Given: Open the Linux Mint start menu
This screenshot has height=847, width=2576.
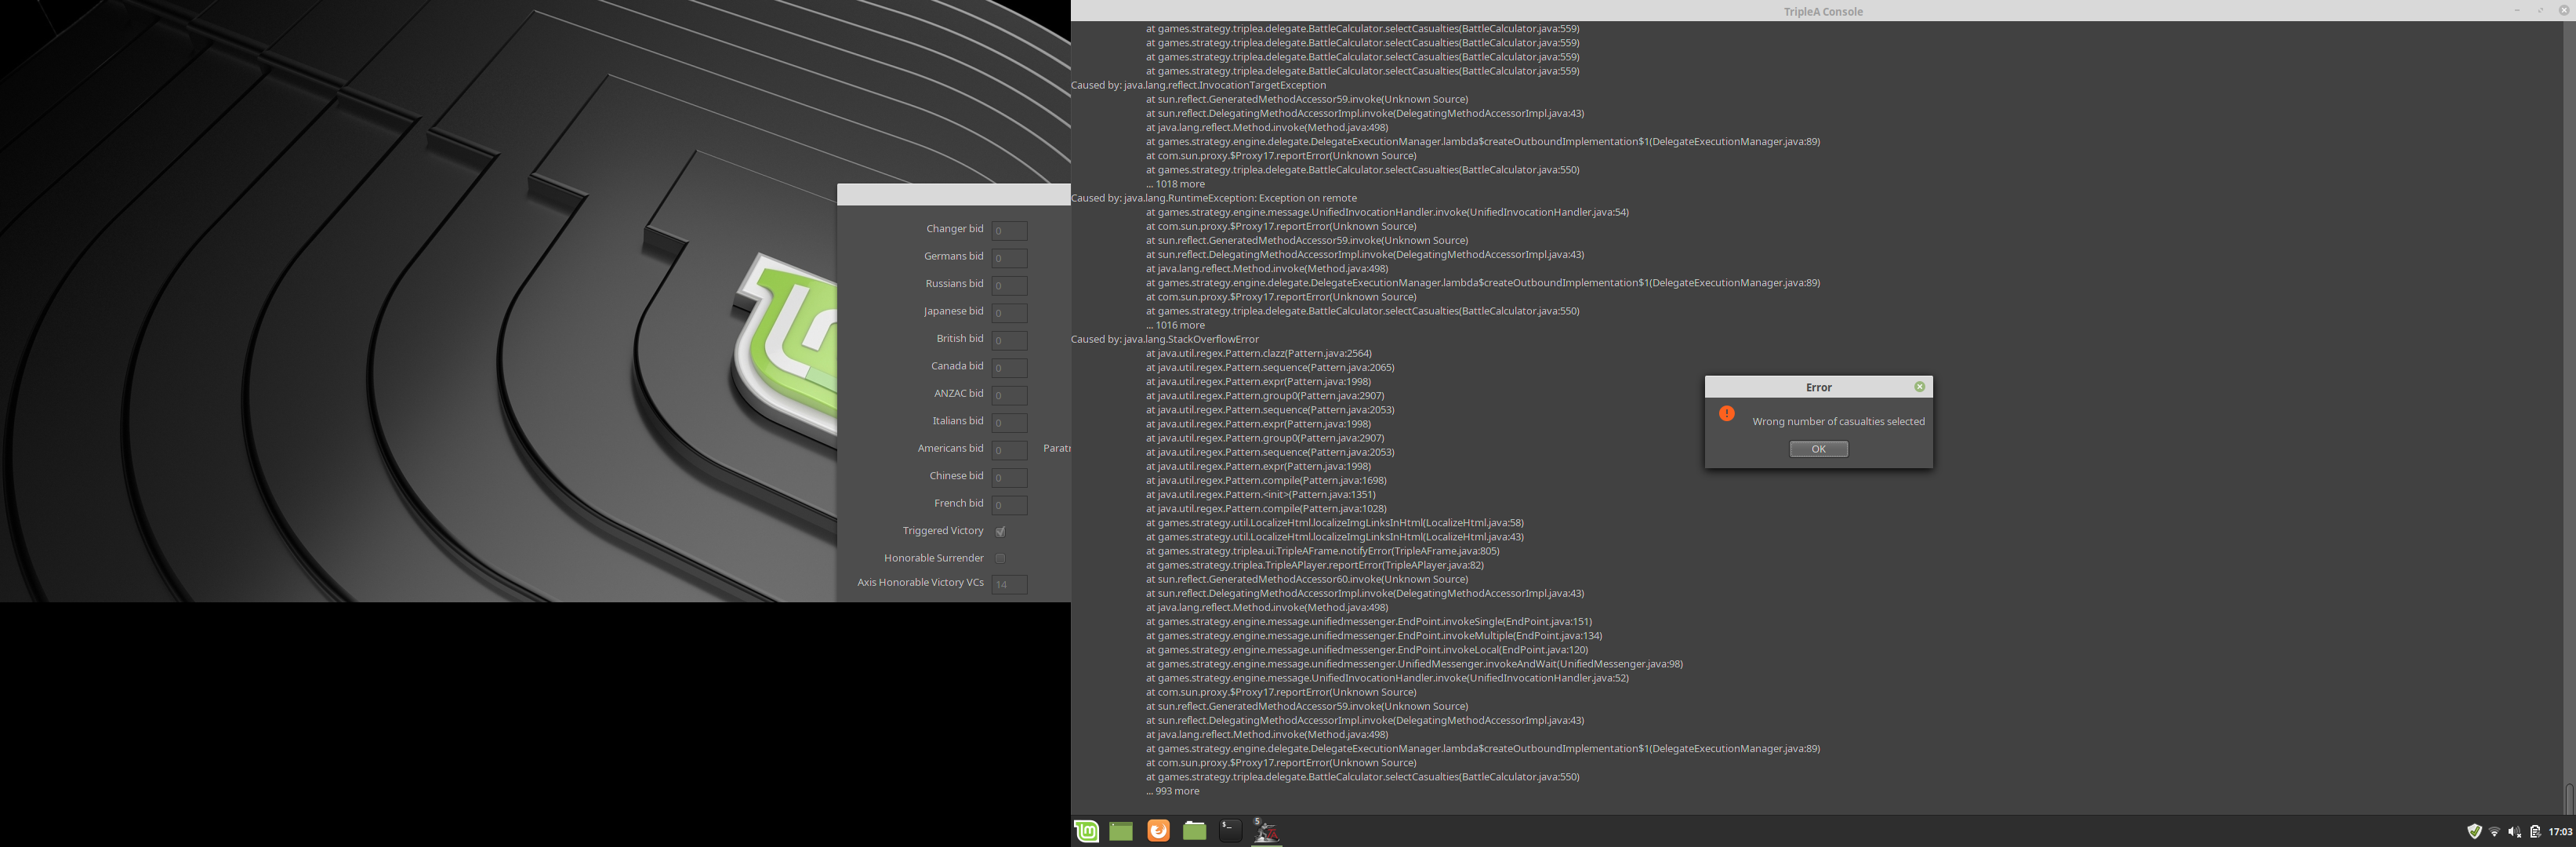Looking at the screenshot, I should coord(1086,831).
